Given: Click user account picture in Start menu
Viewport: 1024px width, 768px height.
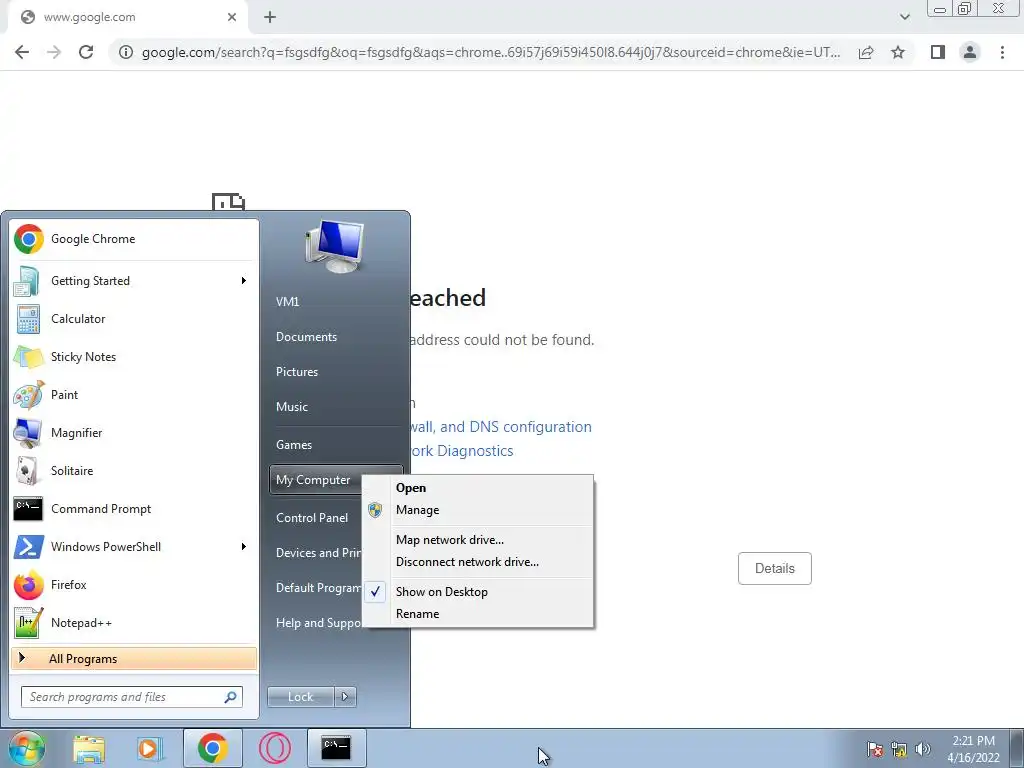Looking at the screenshot, I should (x=334, y=246).
